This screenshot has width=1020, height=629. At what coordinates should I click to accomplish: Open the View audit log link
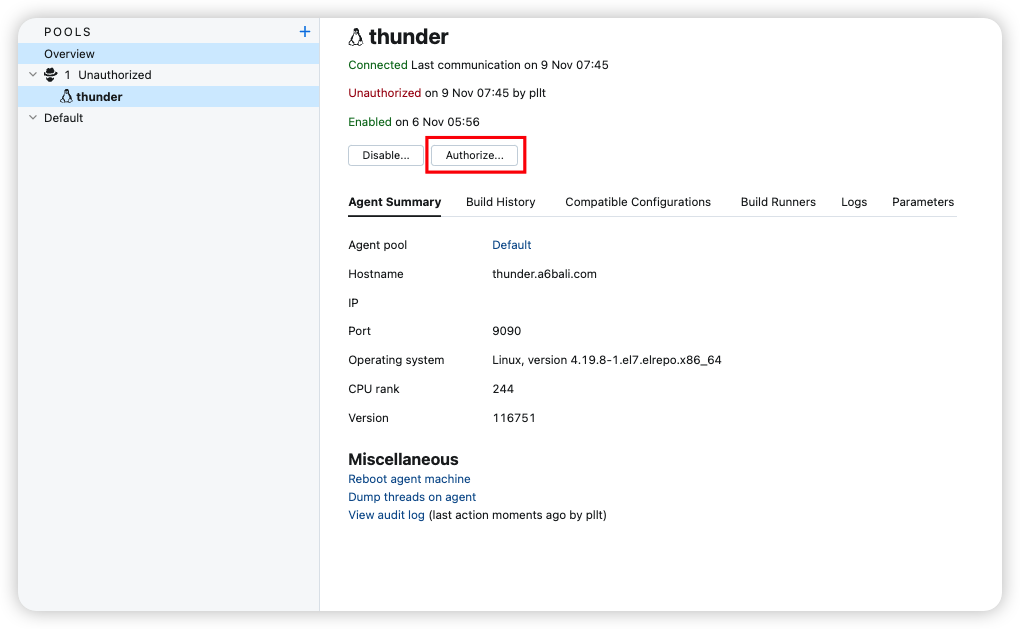(386, 515)
